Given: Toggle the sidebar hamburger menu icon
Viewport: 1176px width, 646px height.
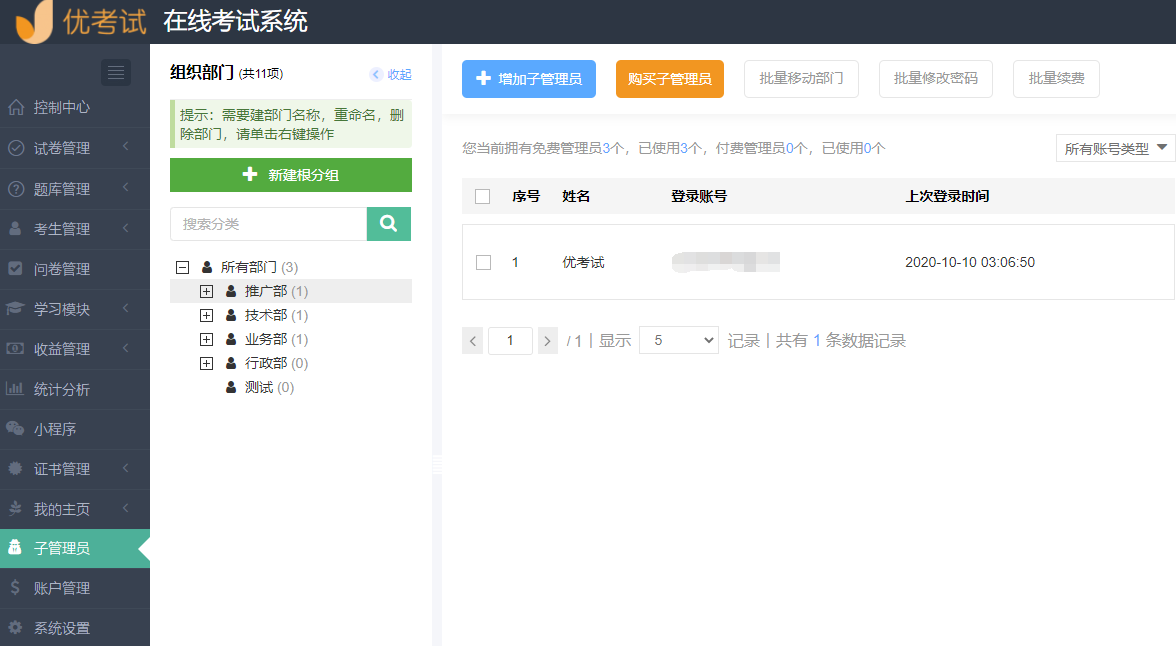Looking at the screenshot, I should [x=116, y=72].
